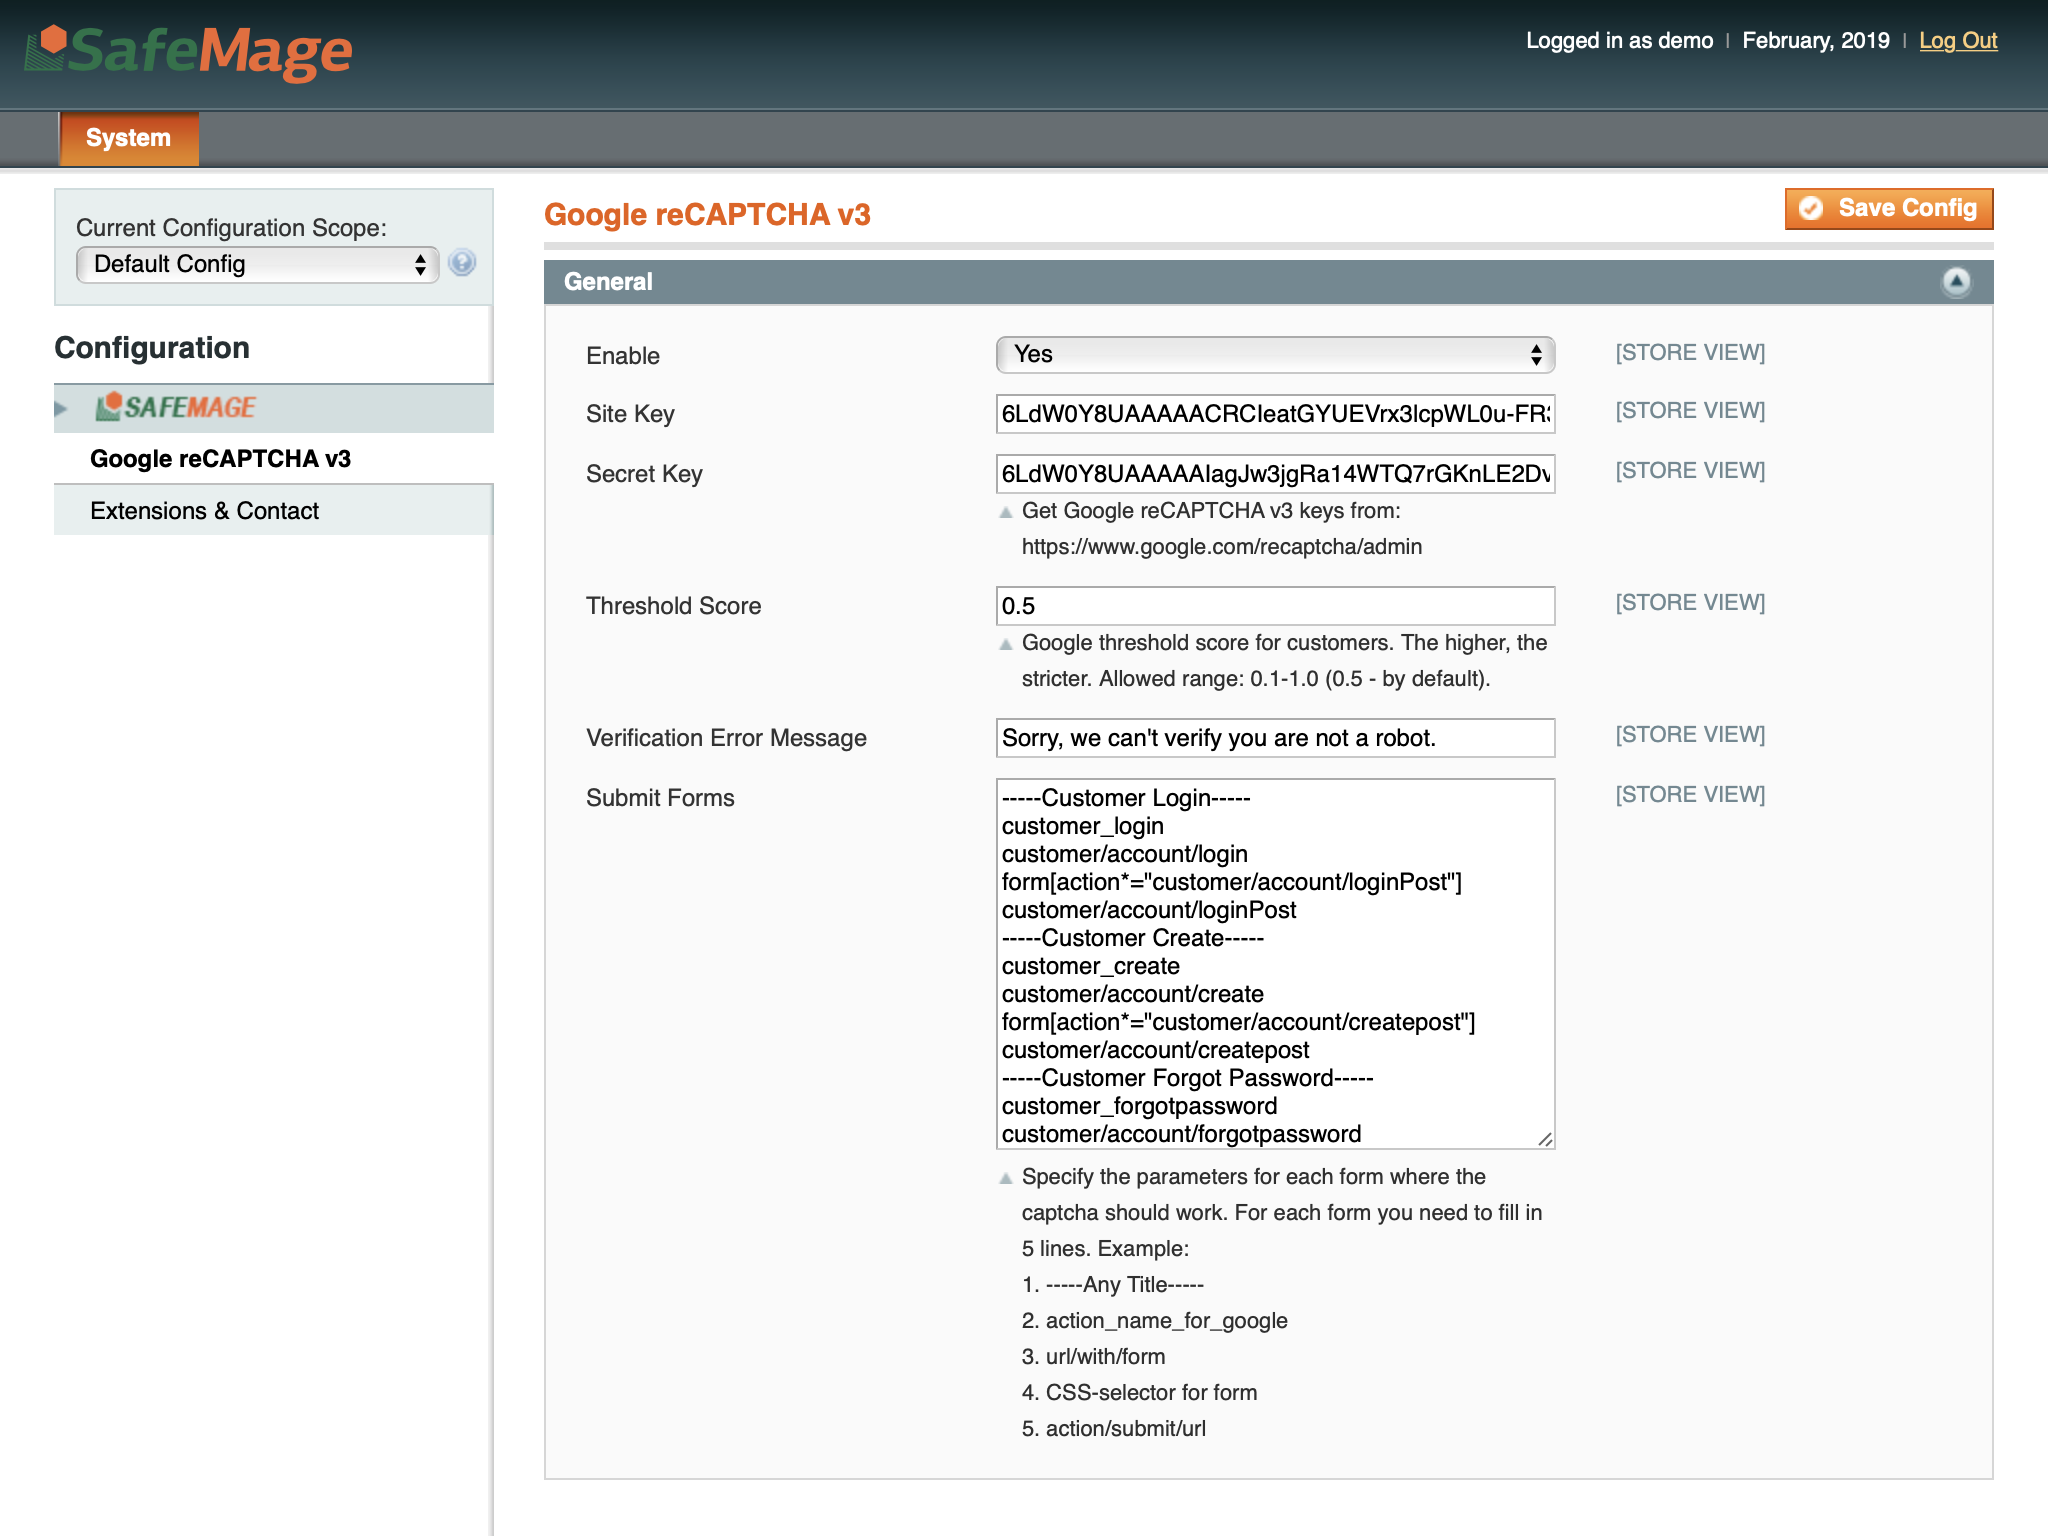Click the Verification Error Message label

click(726, 738)
